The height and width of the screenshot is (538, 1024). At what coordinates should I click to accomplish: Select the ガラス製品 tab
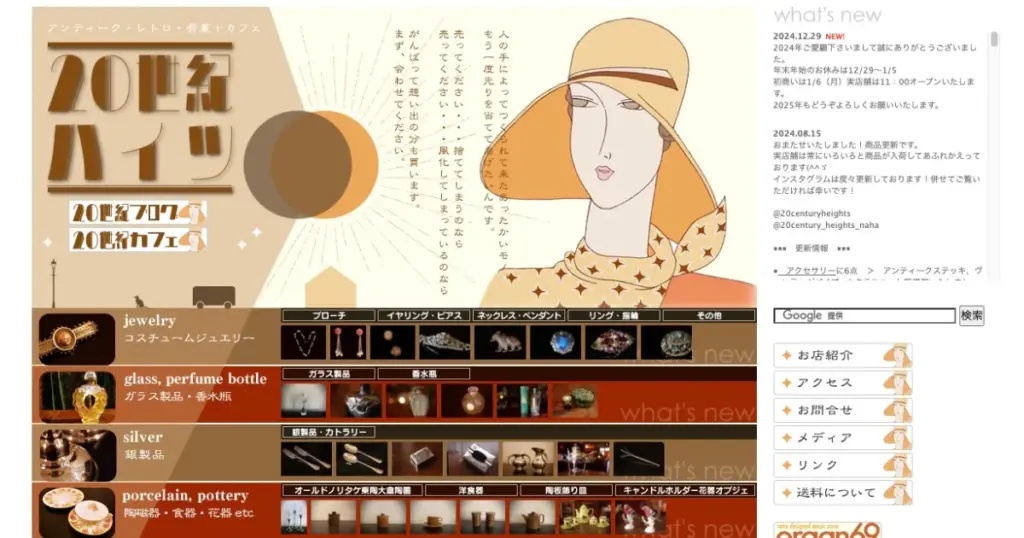328,373
